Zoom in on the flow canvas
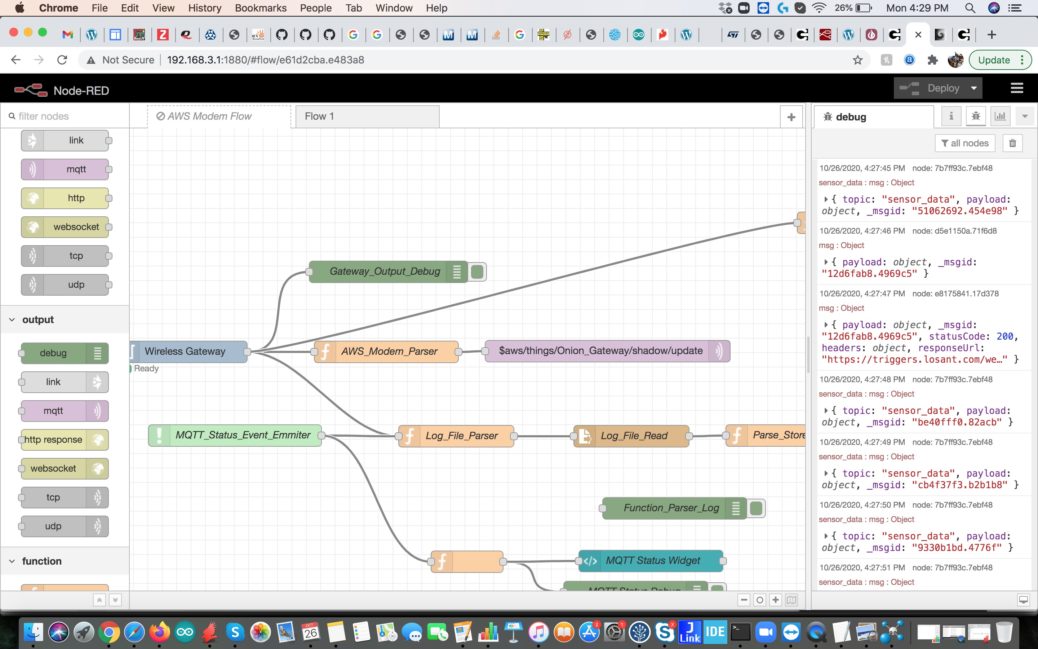This screenshot has height=649, width=1038. click(x=775, y=600)
